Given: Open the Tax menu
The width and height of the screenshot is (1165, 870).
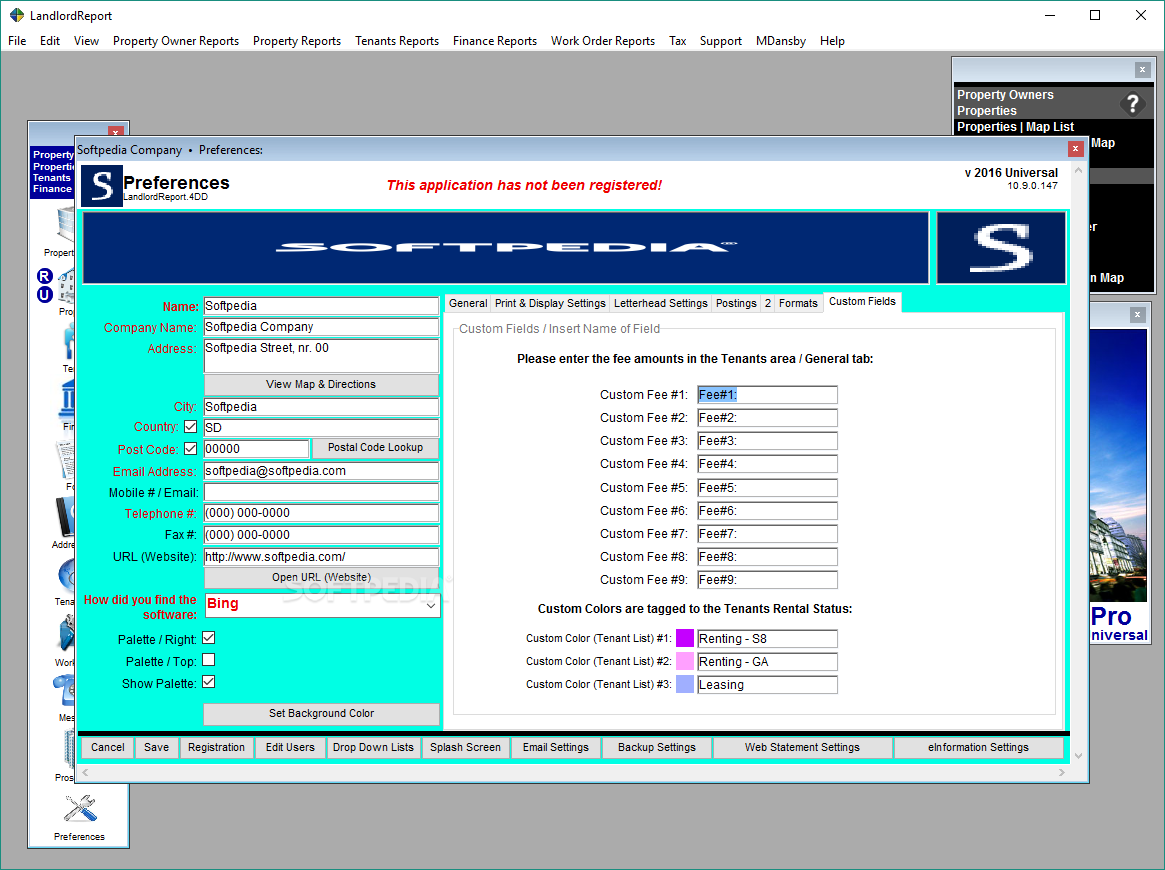Looking at the screenshot, I should pos(678,41).
